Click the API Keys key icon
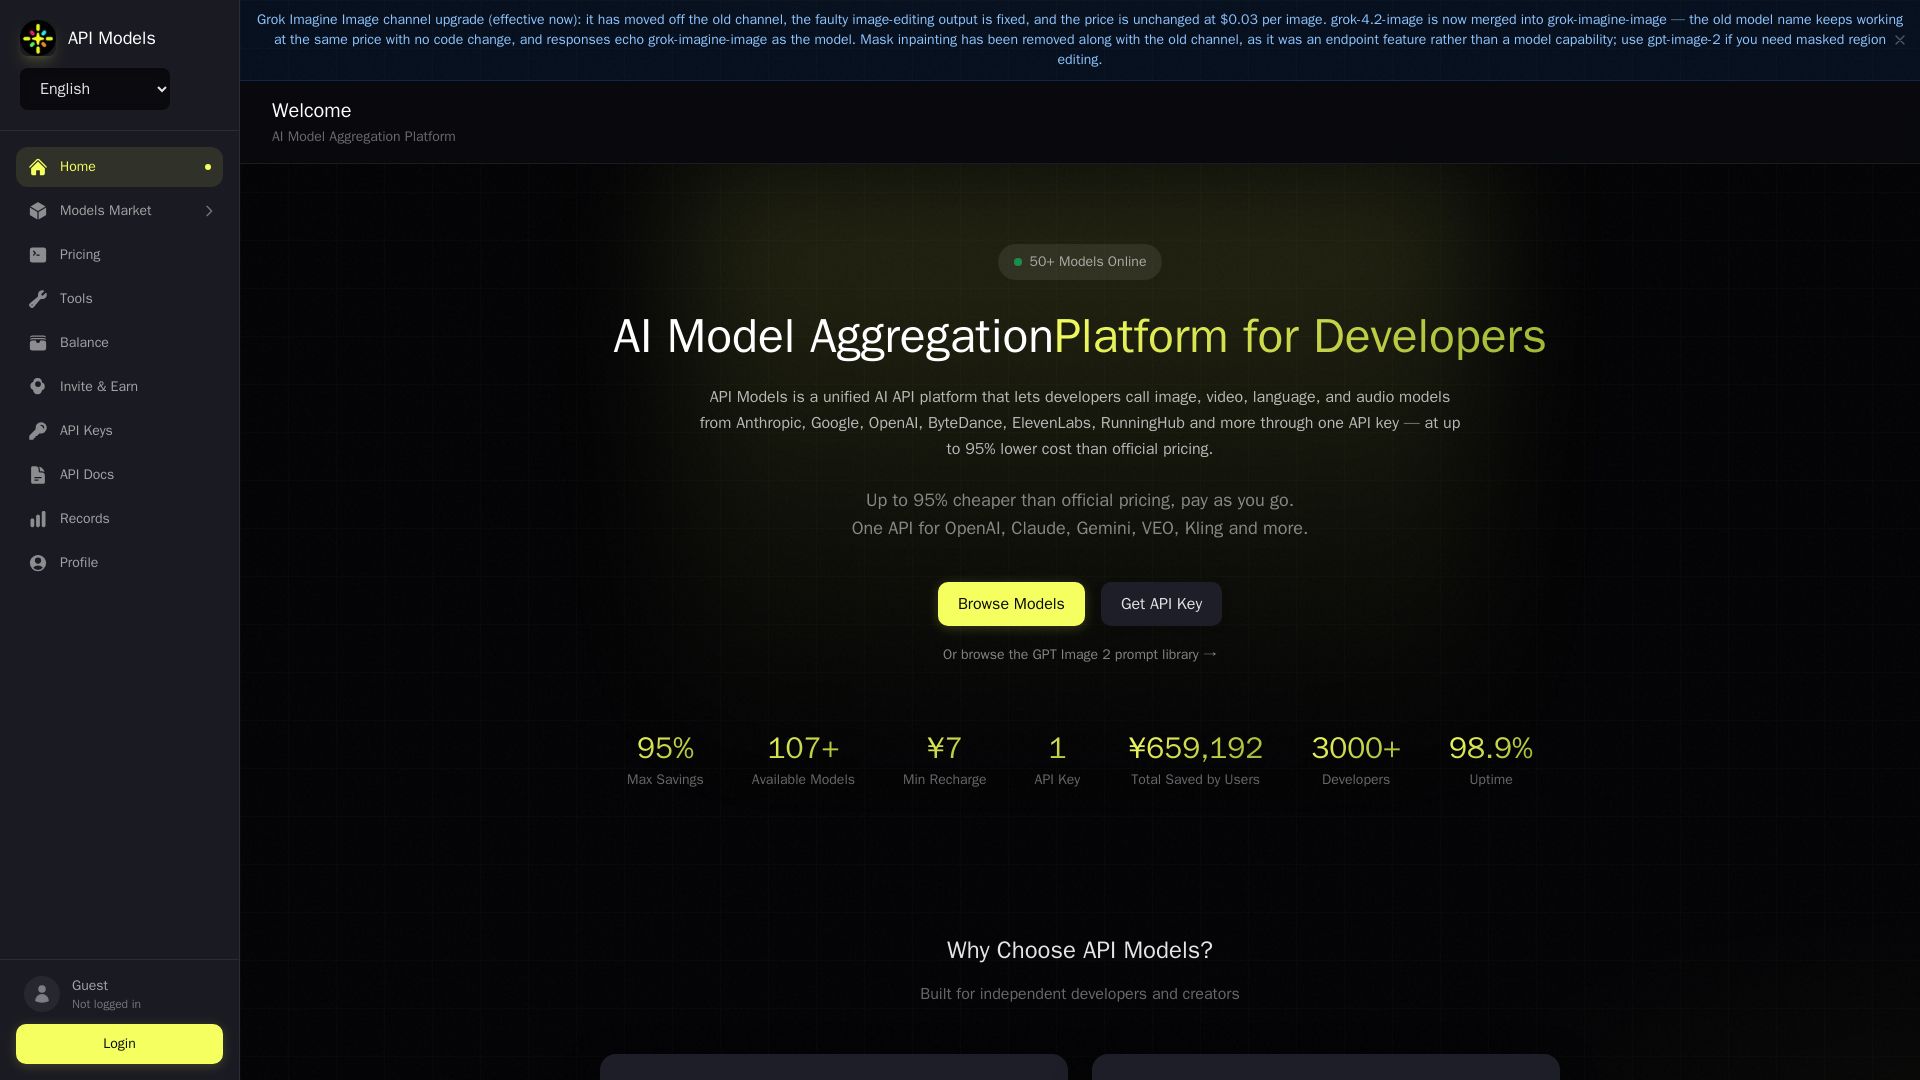 [x=38, y=431]
